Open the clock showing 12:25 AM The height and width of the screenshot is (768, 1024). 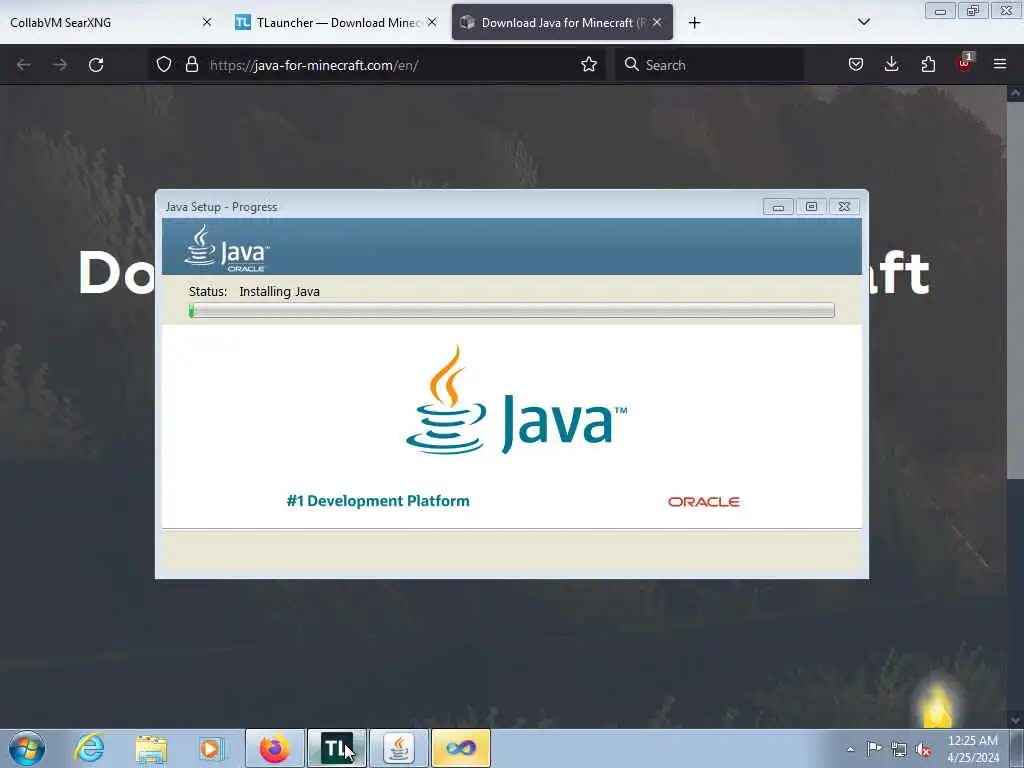973,748
